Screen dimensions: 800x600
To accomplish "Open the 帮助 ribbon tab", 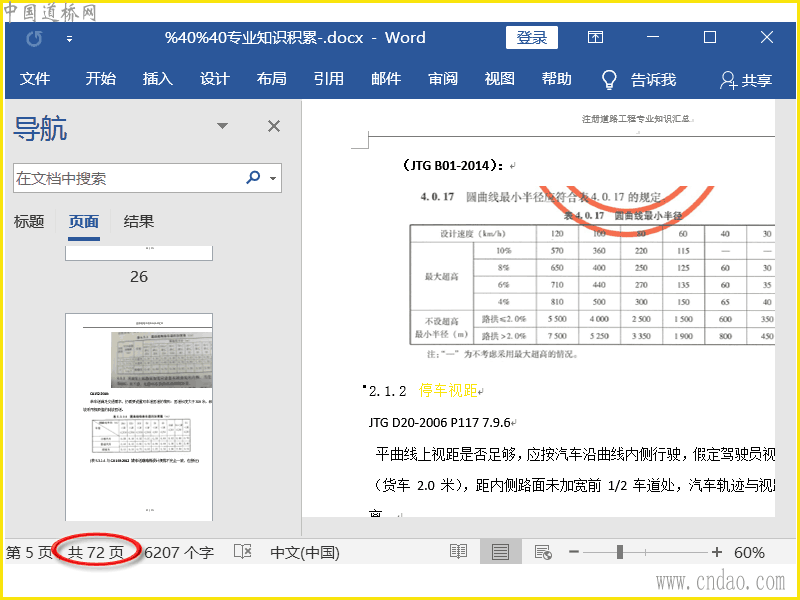I will point(557,79).
